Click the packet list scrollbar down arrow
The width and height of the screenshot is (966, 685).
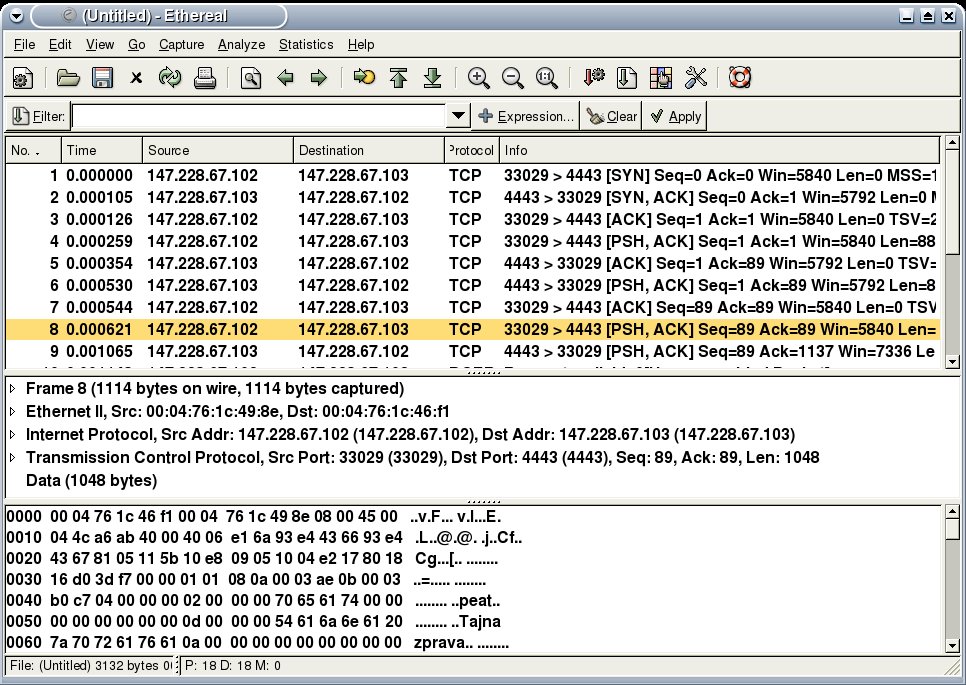952,362
